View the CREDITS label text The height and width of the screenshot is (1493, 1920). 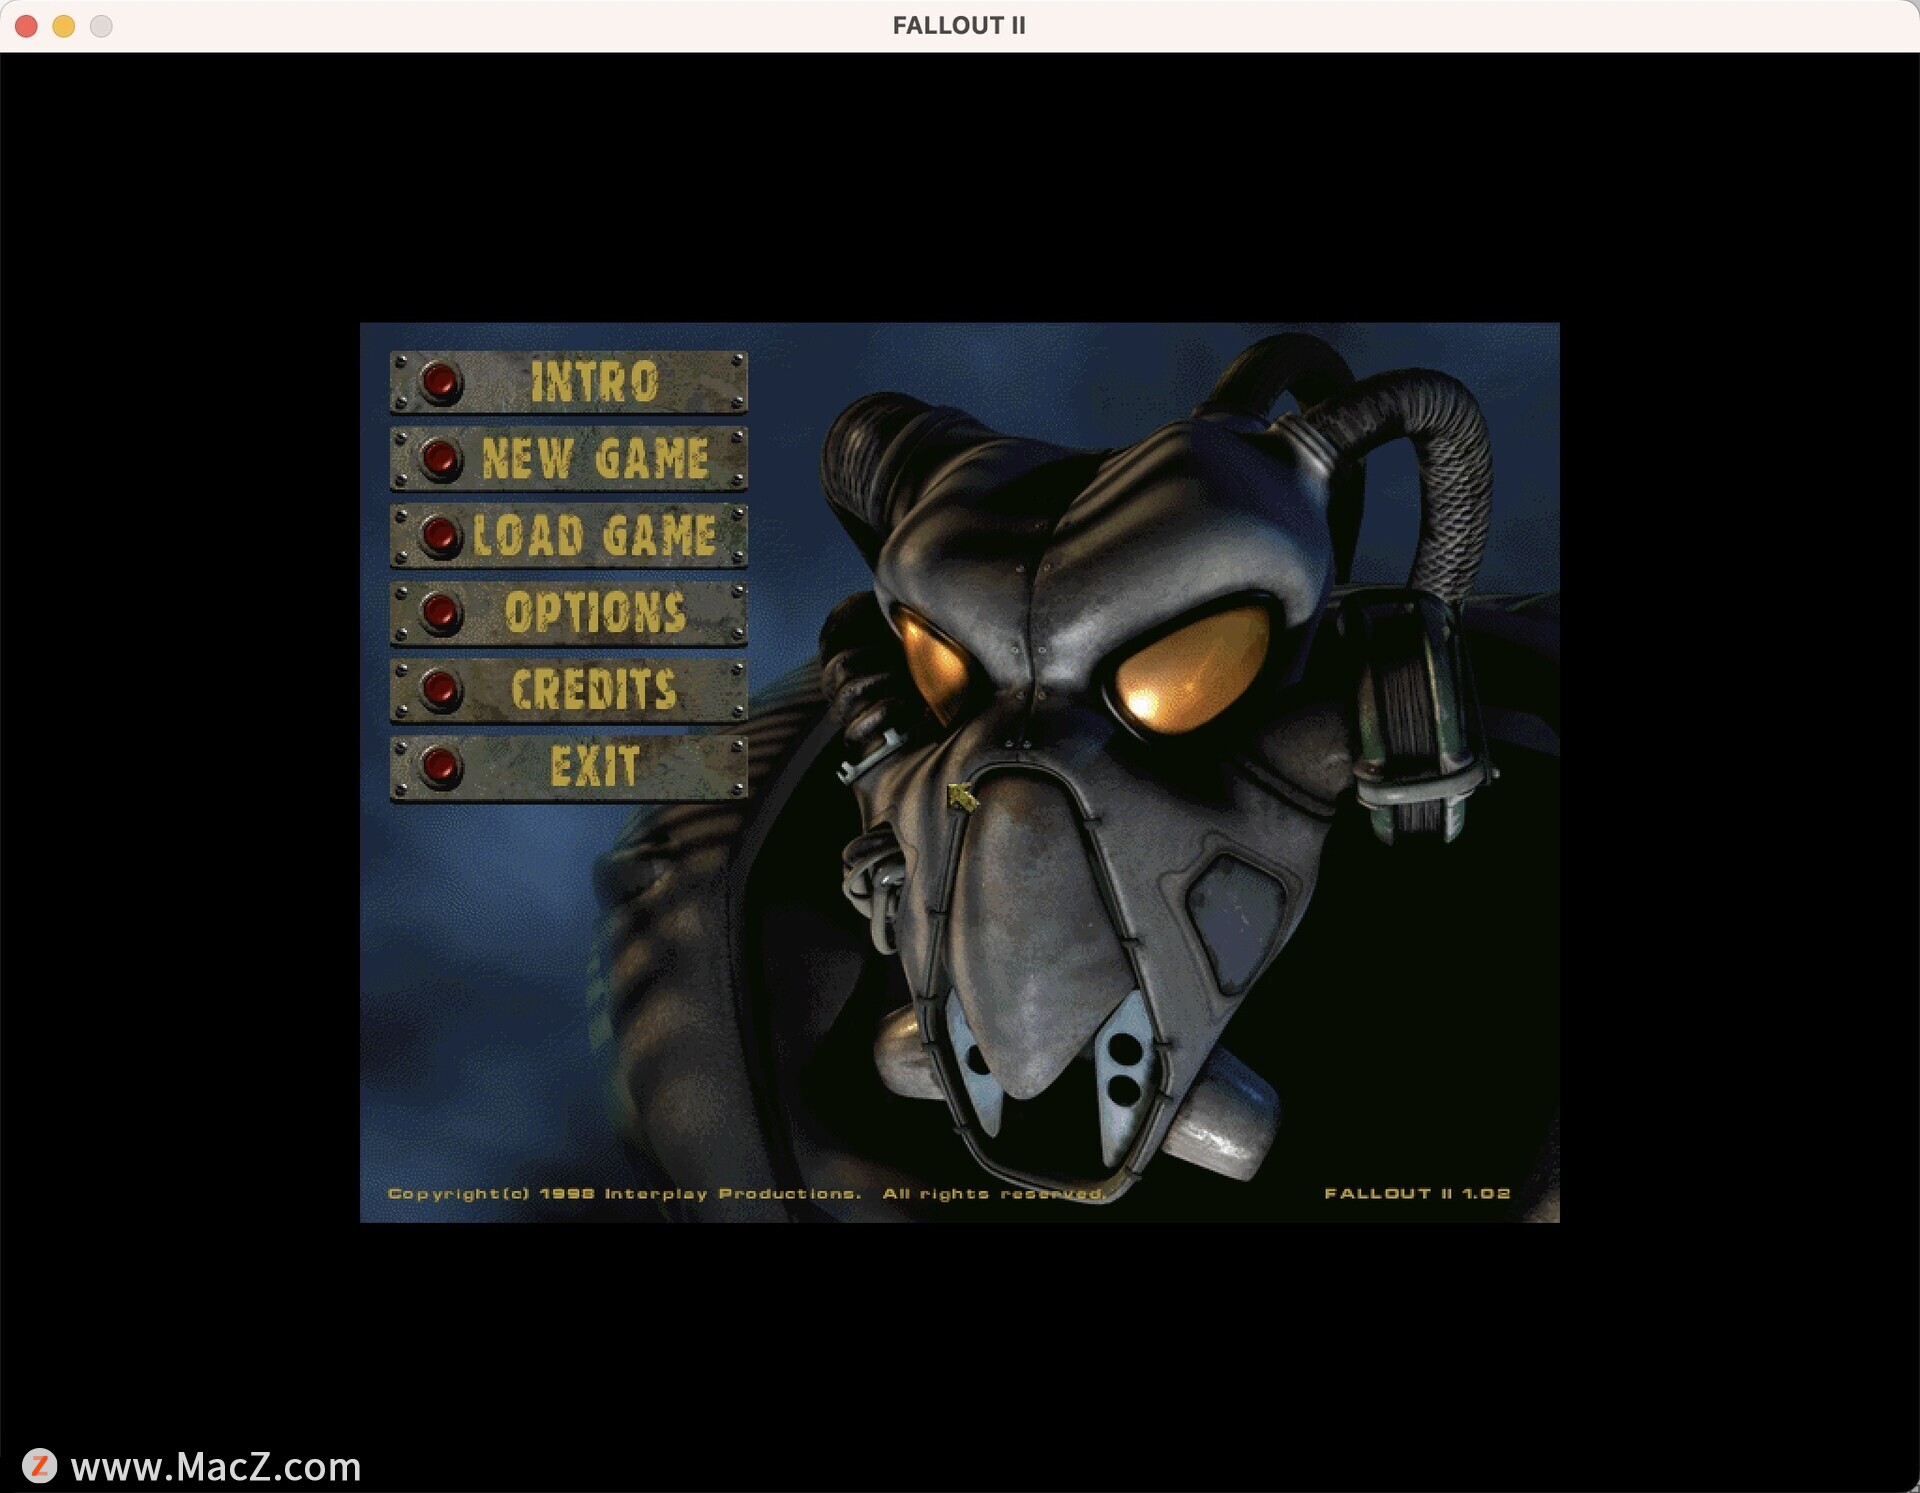click(x=594, y=690)
